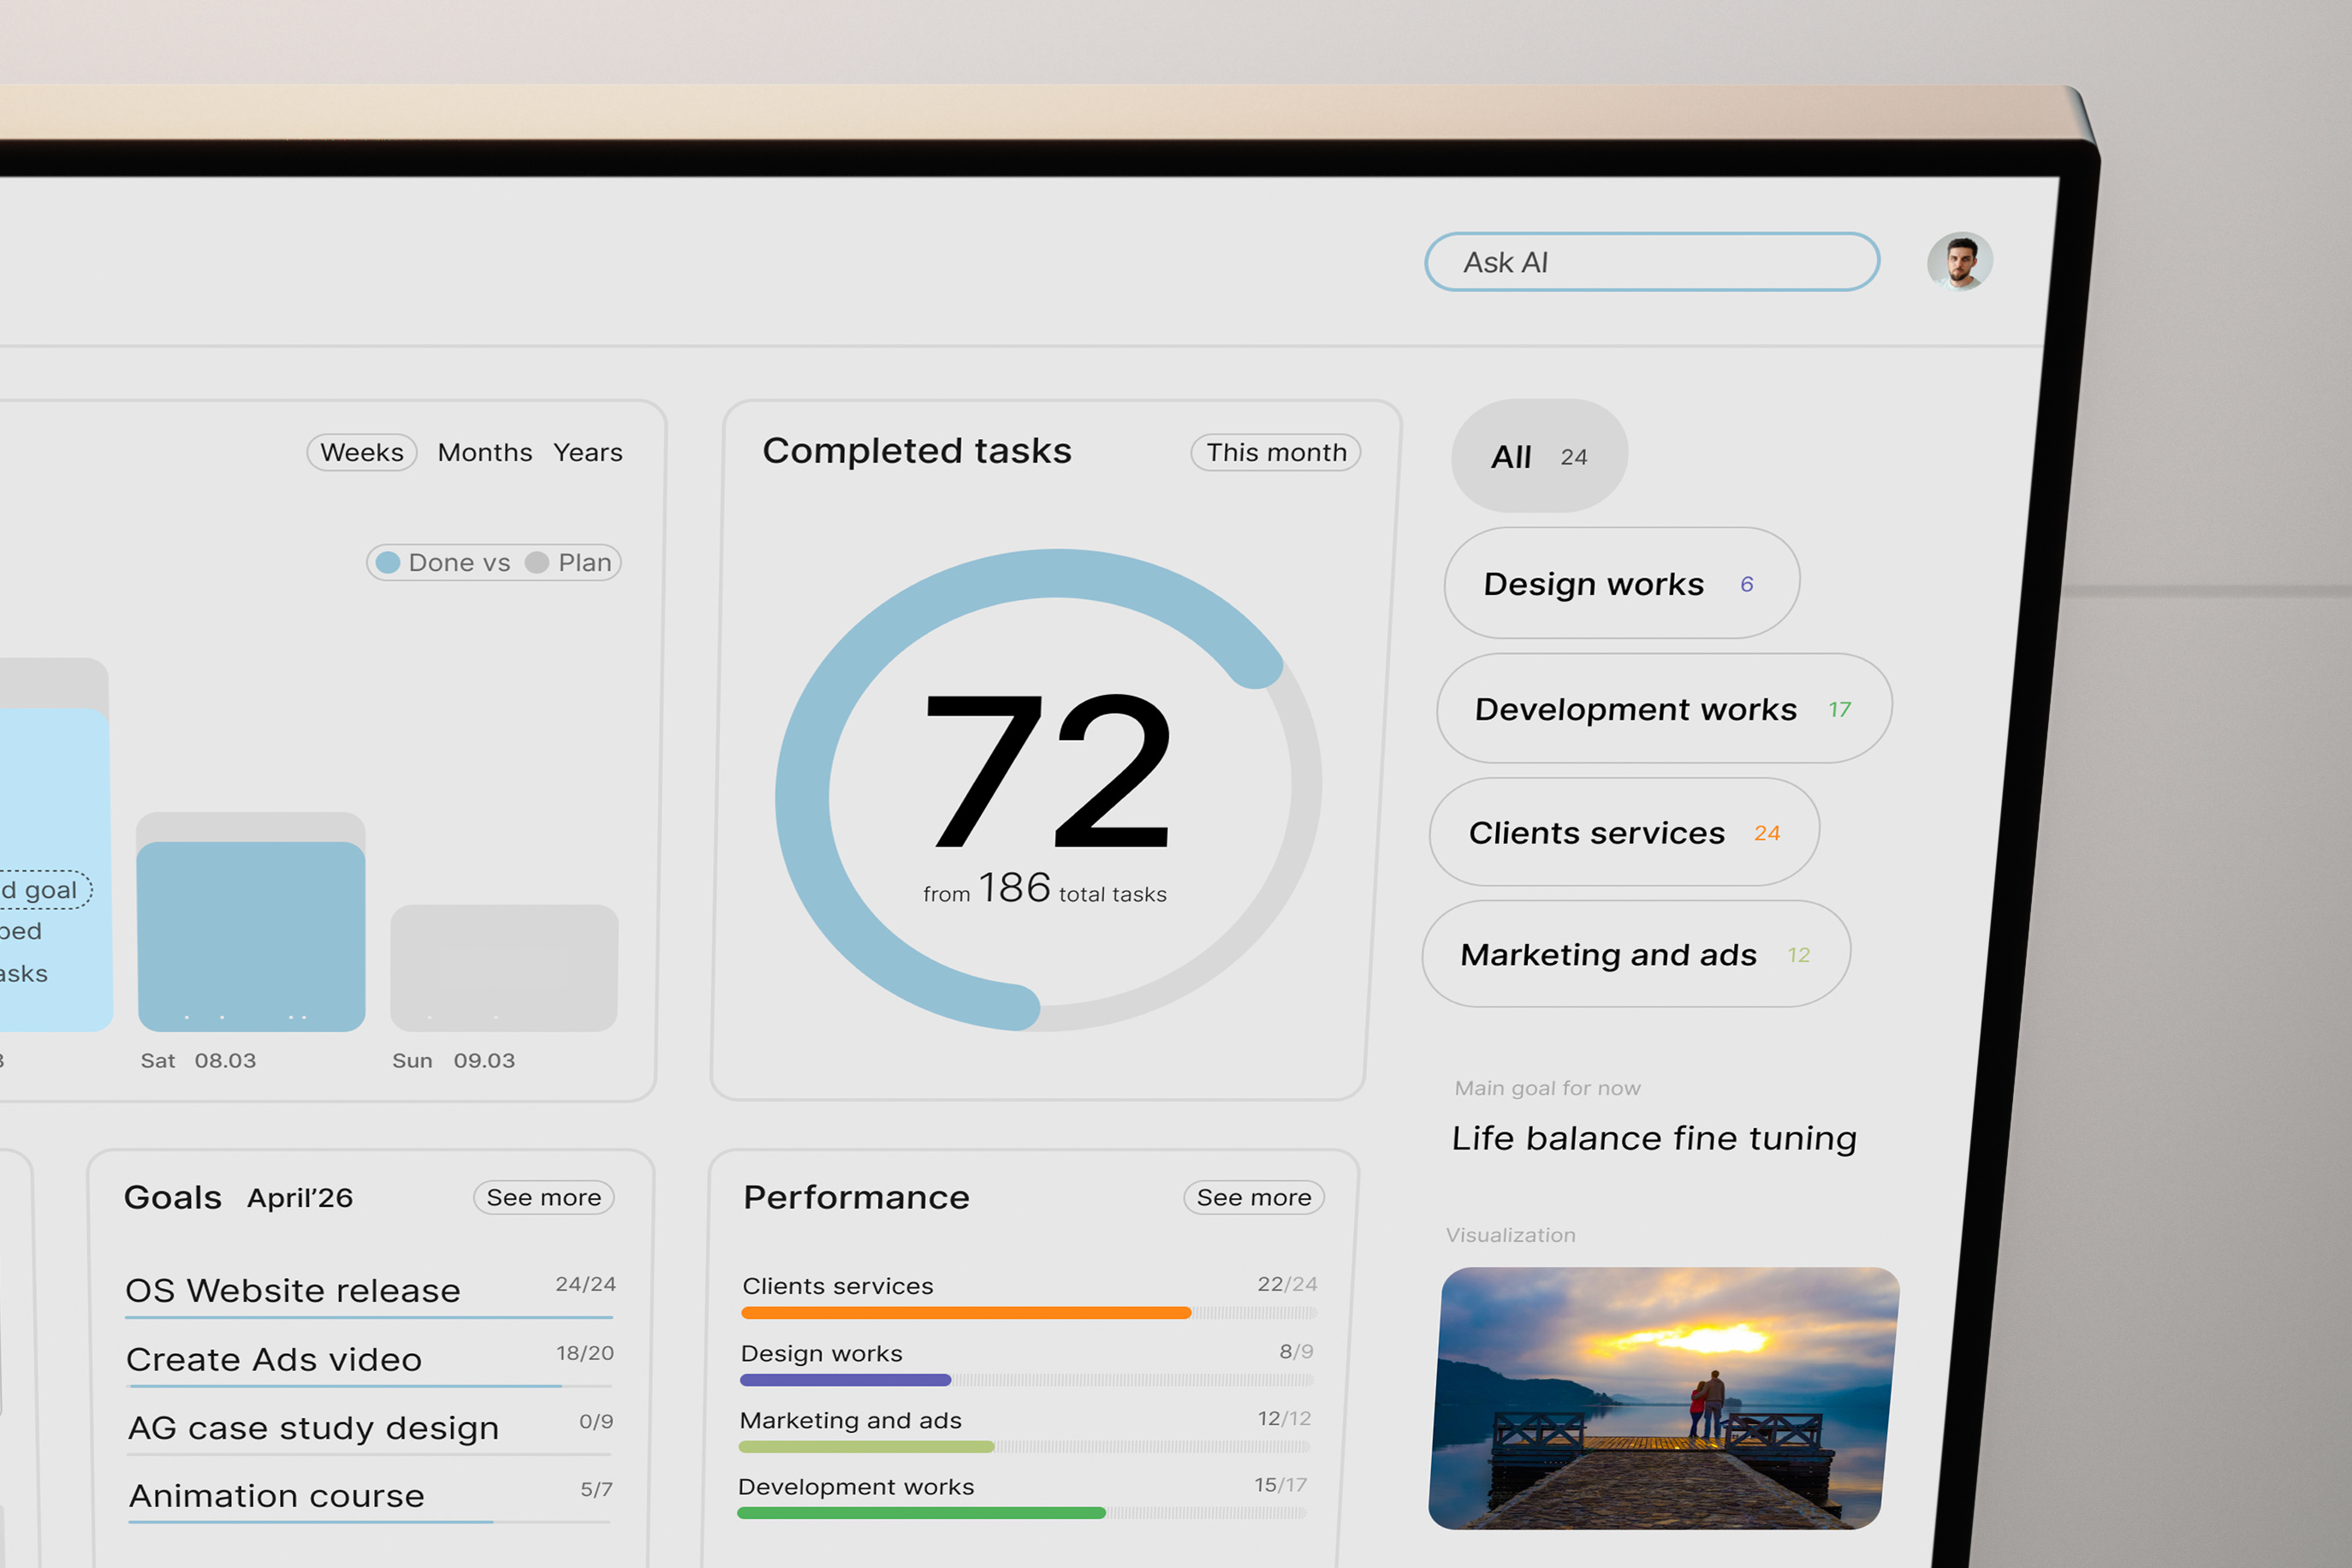Switch chart range to Months
Screen dimensions: 2352x1568
tap(485, 452)
